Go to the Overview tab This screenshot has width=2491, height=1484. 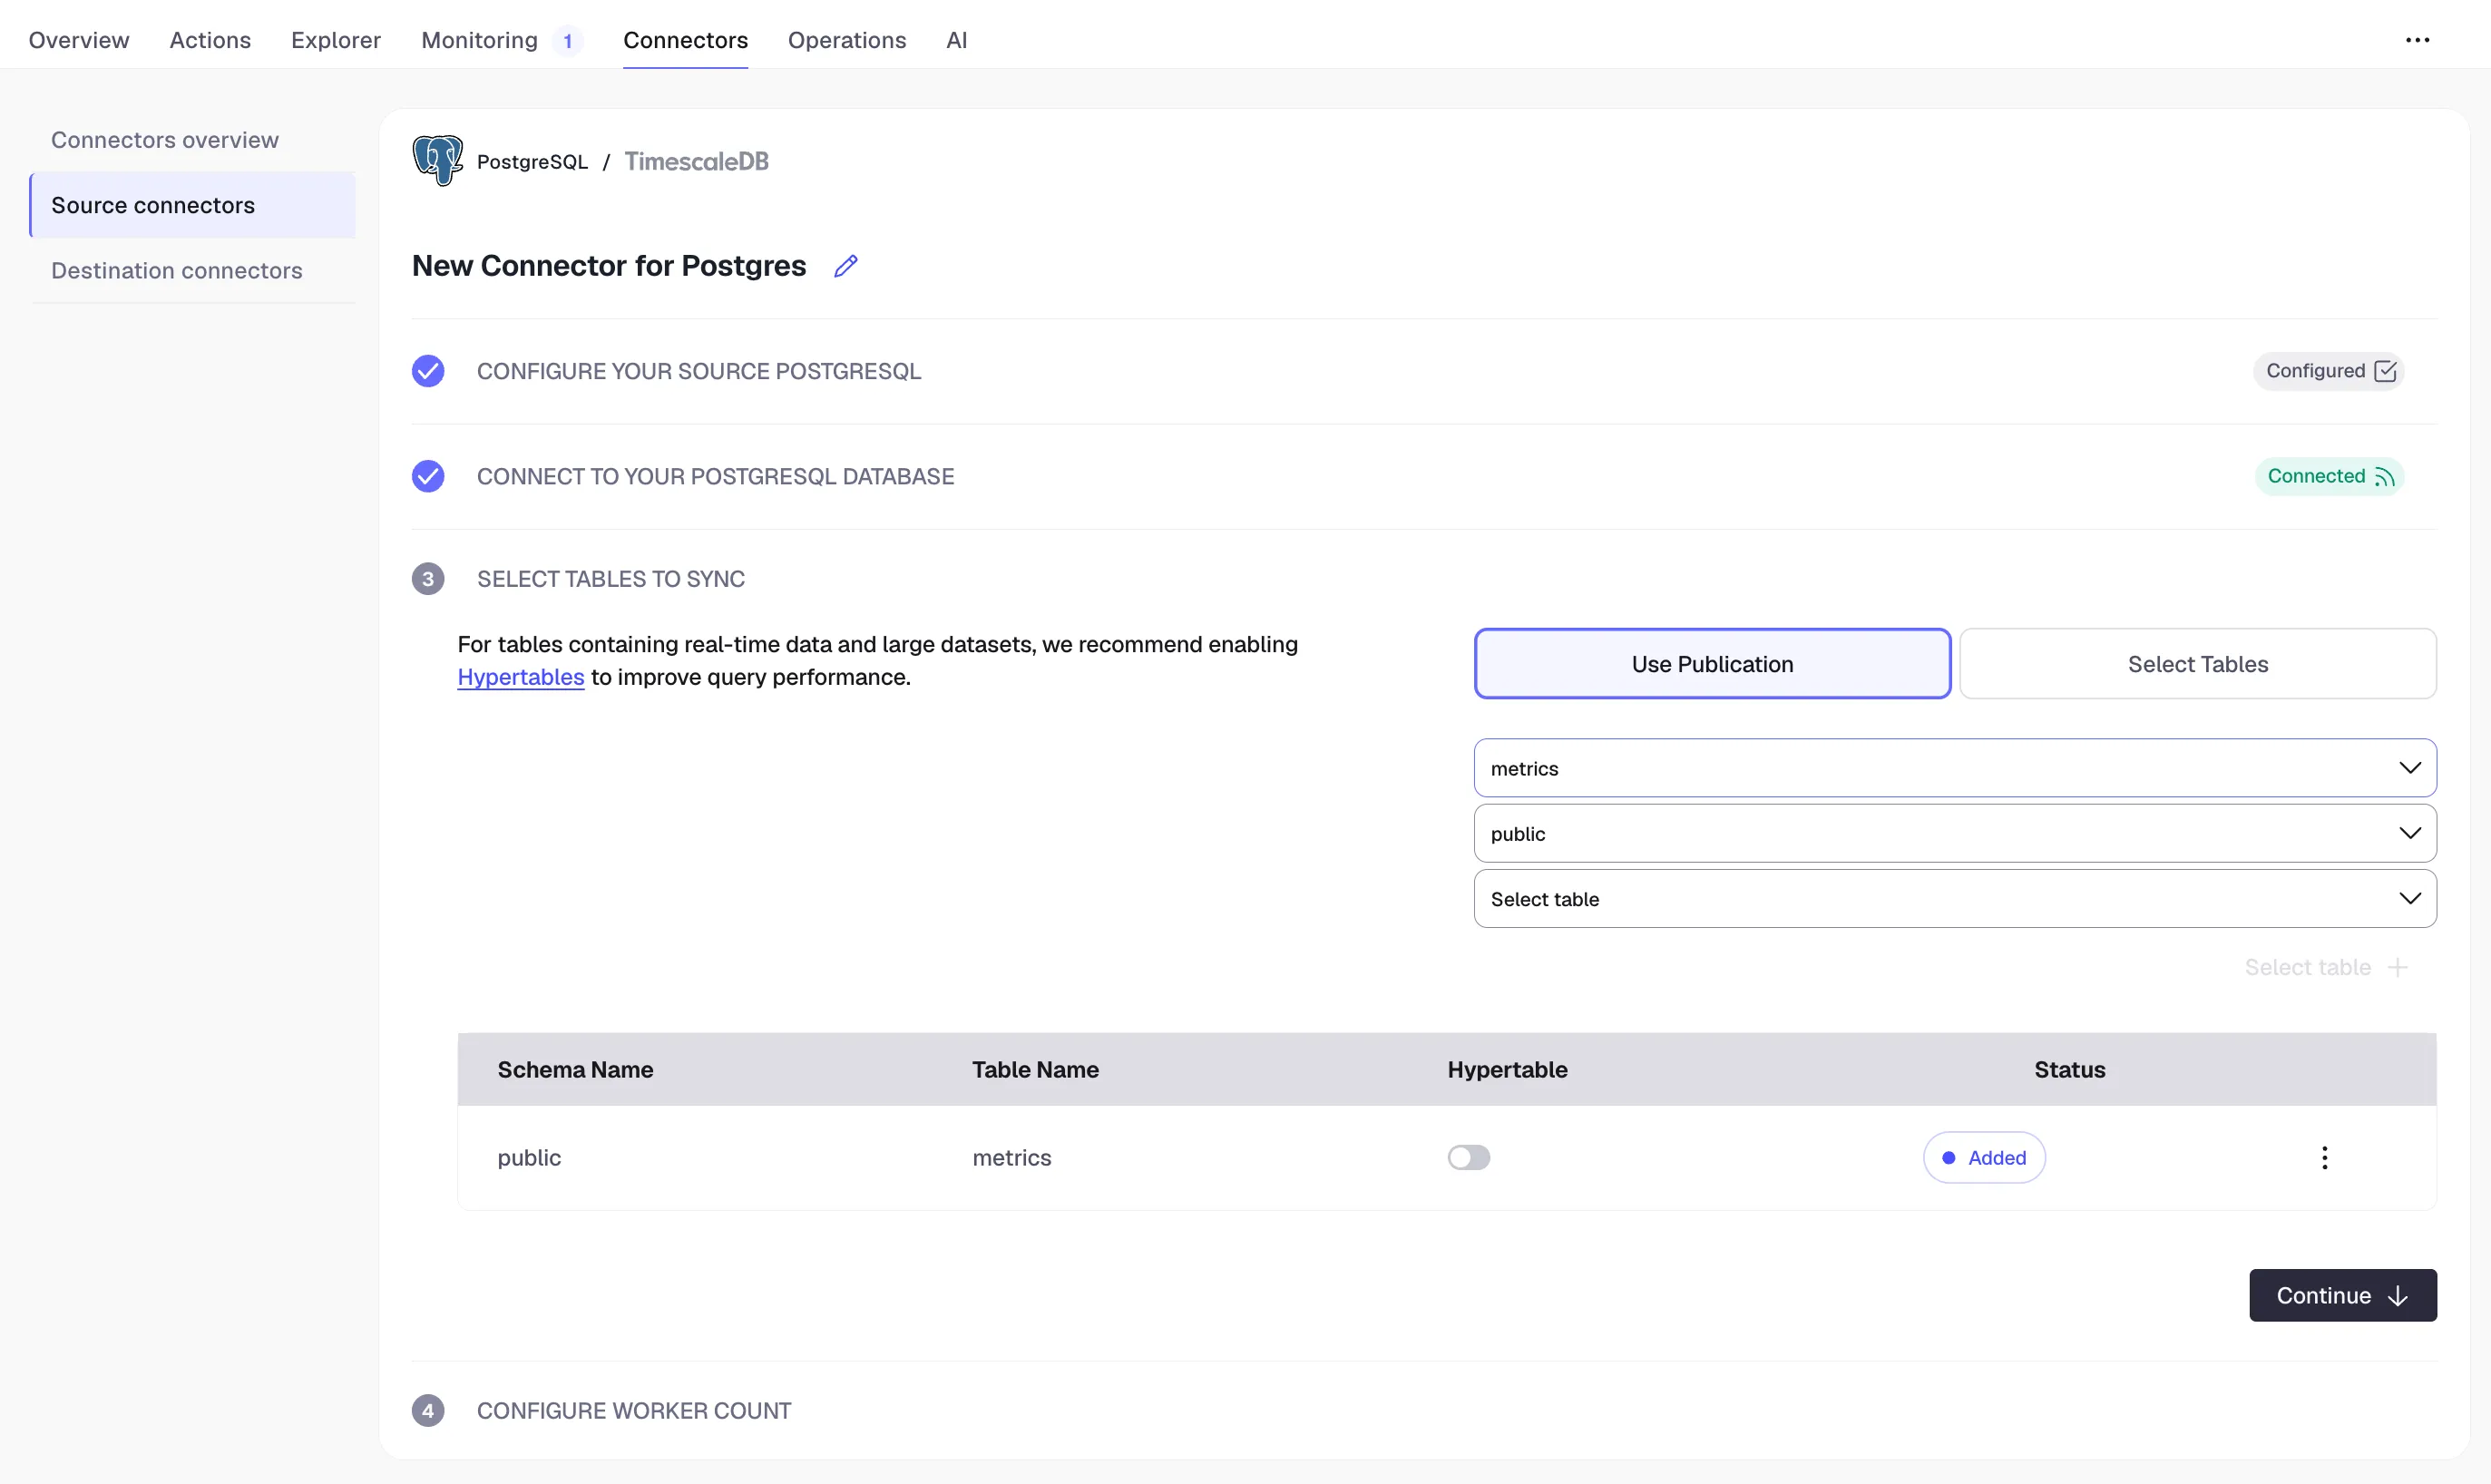(x=79, y=40)
